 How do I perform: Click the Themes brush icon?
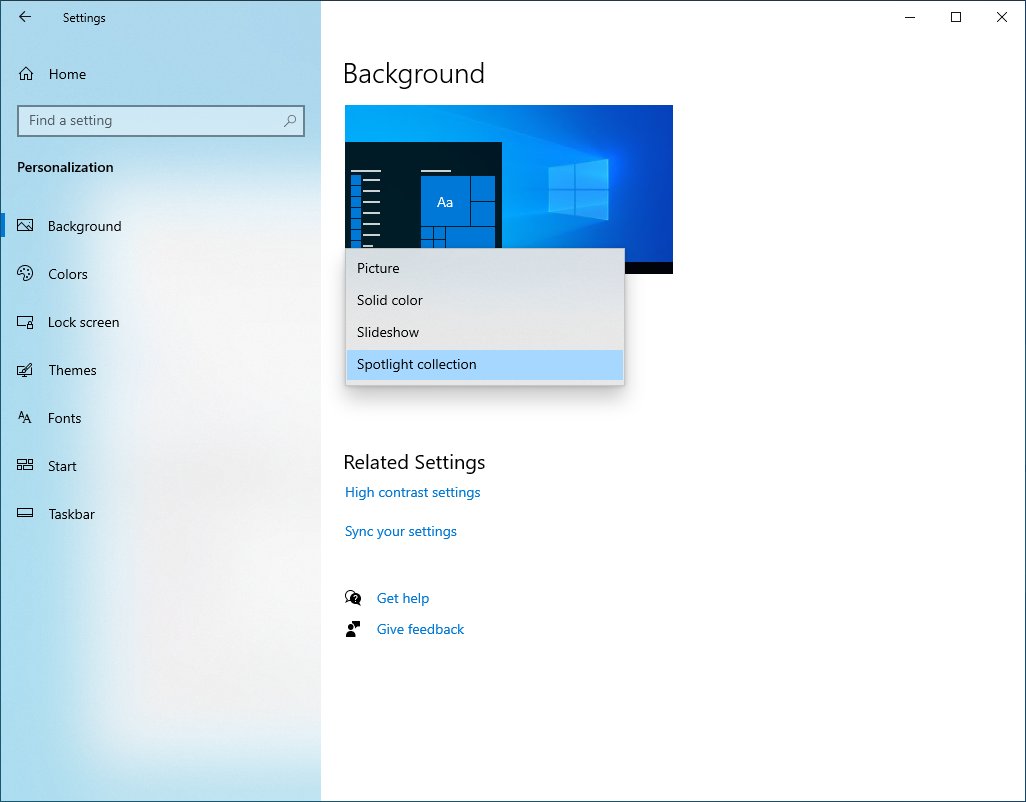[x=26, y=370]
